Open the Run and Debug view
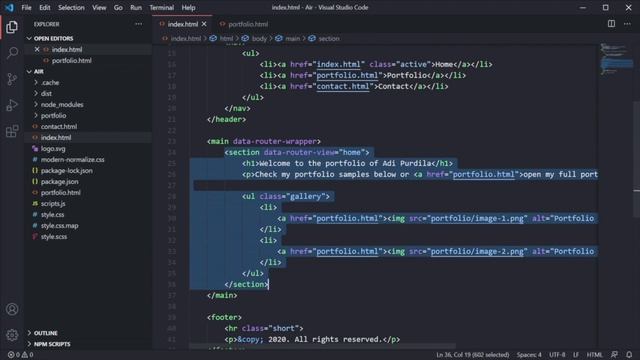Viewport: 640px width, 360px height. pos(12,105)
